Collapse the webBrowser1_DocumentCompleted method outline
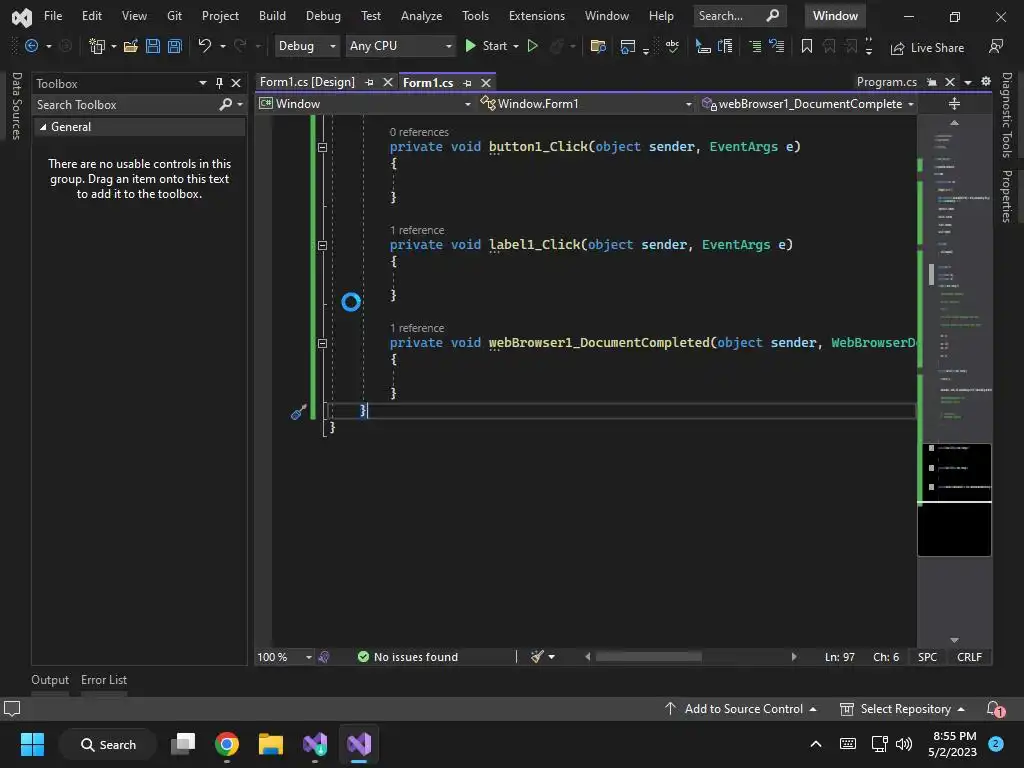 coord(322,343)
